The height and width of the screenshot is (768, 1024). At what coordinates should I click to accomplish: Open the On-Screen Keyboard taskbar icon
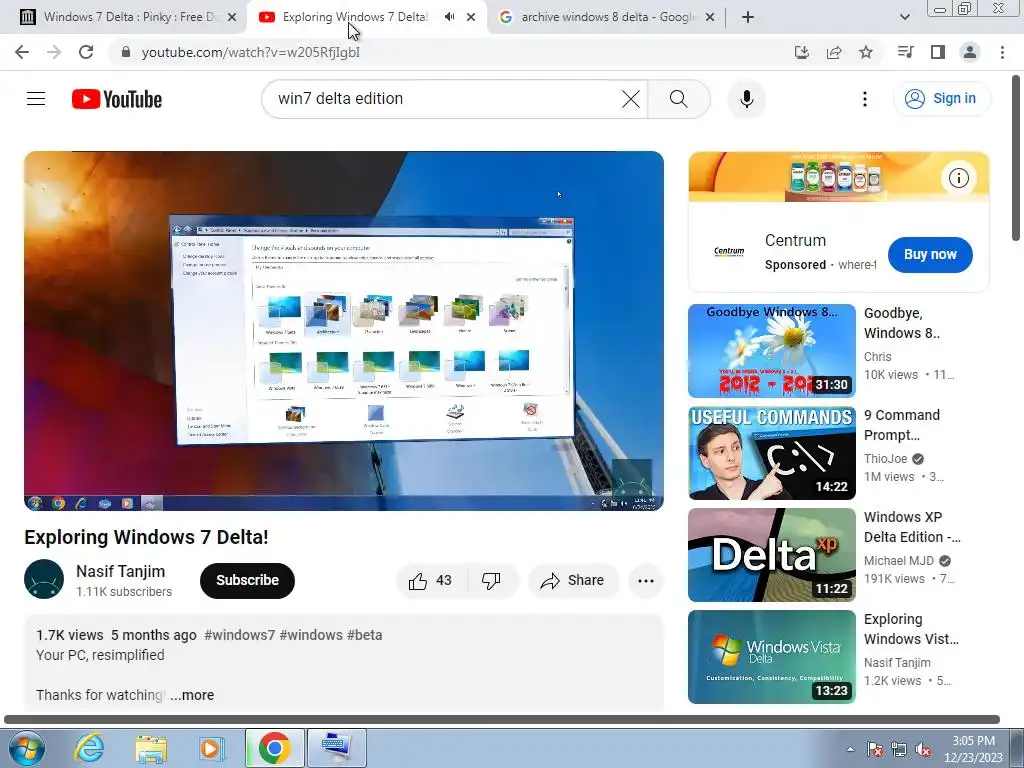(336, 748)
